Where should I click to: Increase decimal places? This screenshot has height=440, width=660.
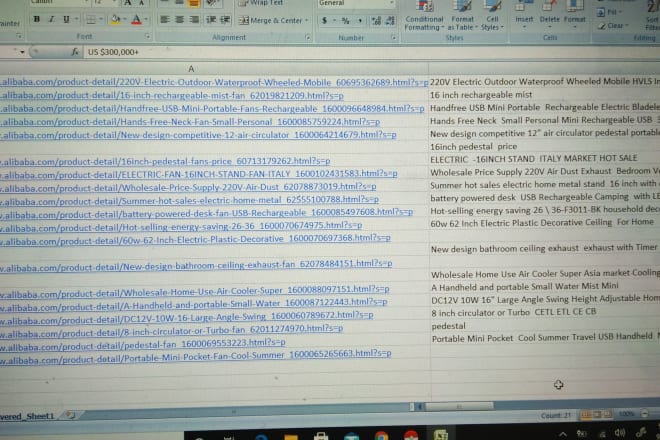tap(376, 20)
